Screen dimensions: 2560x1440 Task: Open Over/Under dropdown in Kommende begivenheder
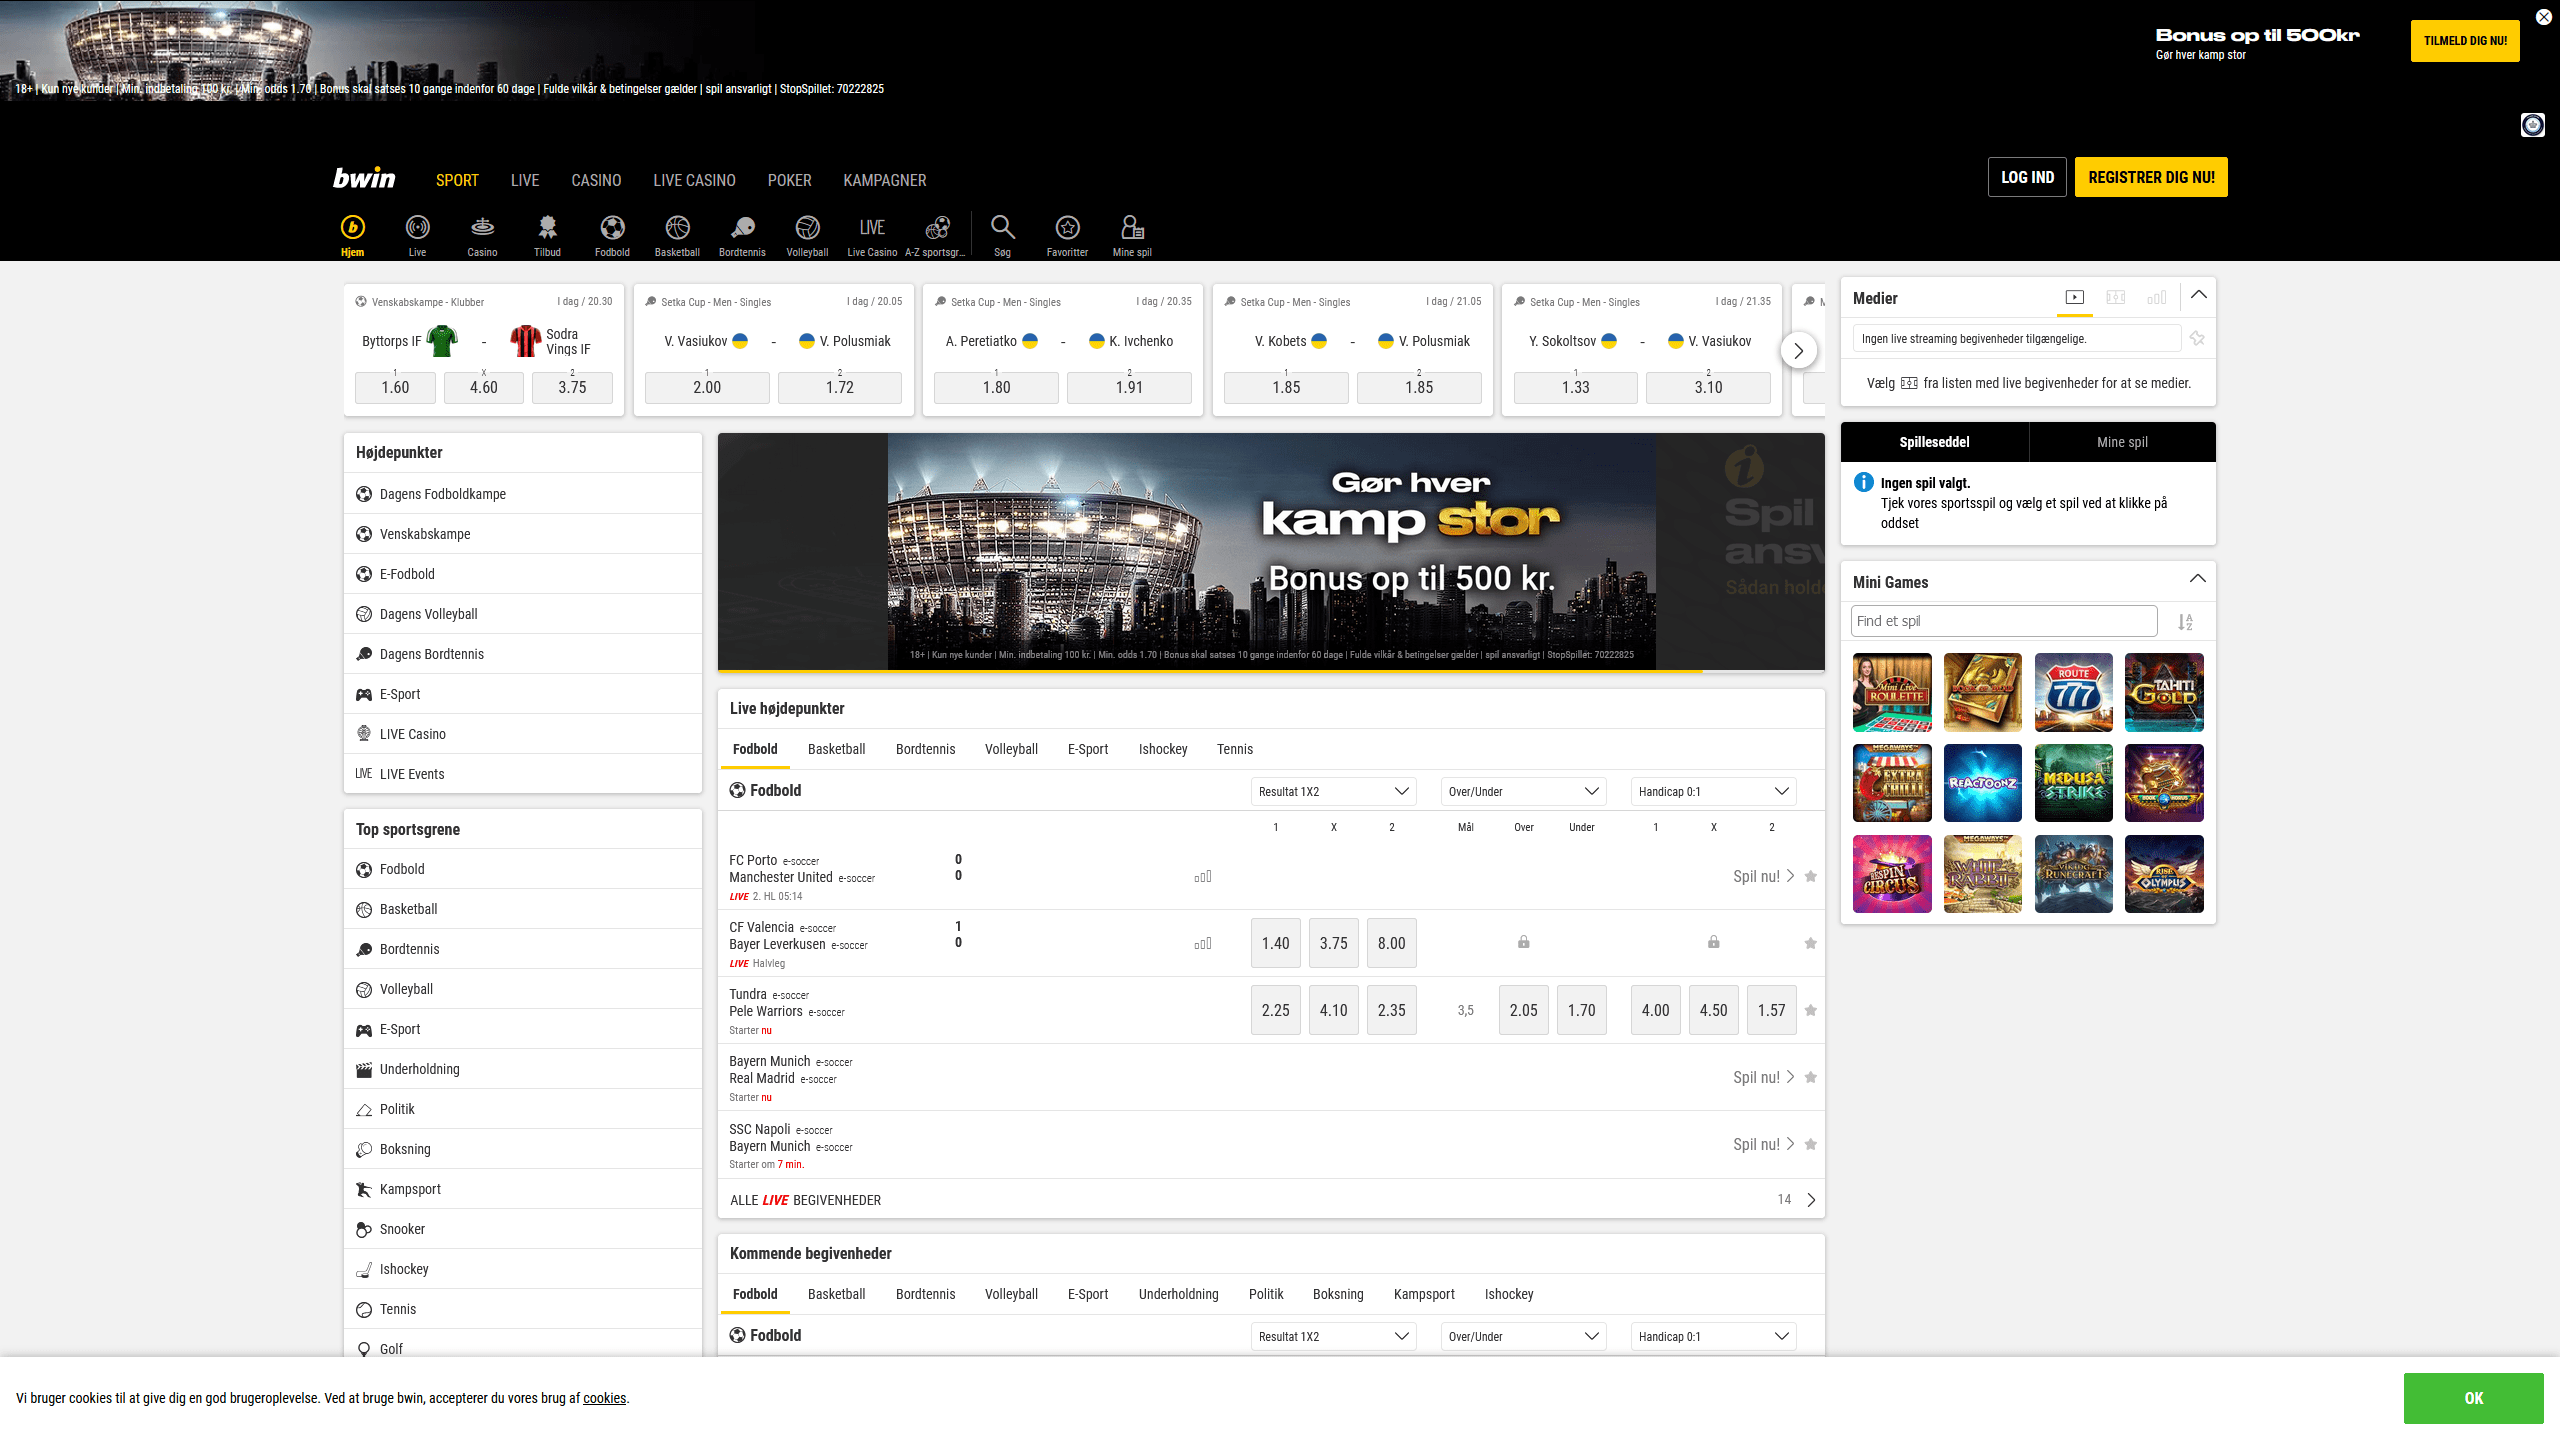1523,1336
